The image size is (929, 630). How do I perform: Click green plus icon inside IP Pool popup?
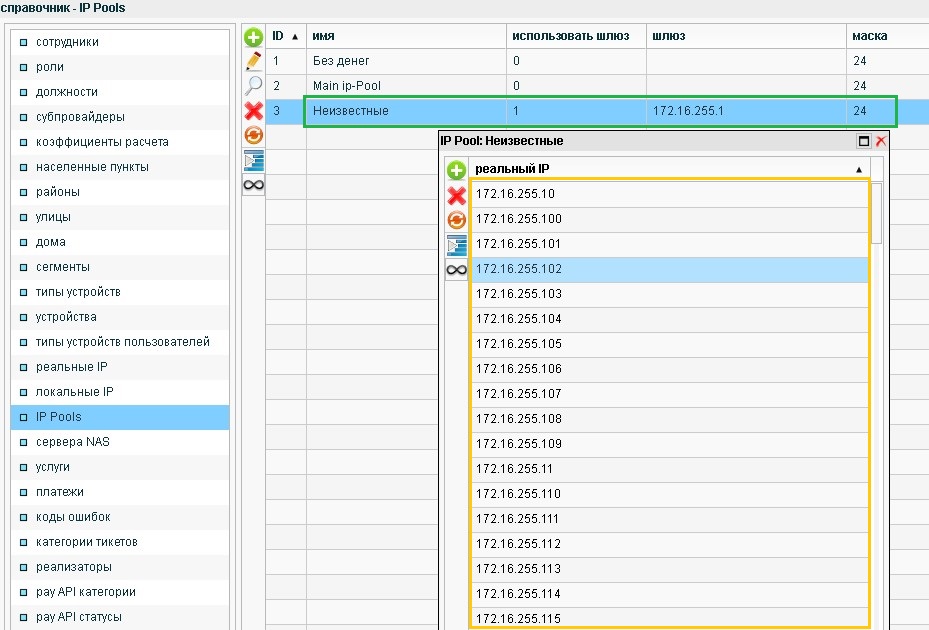(x=456, y=171)
